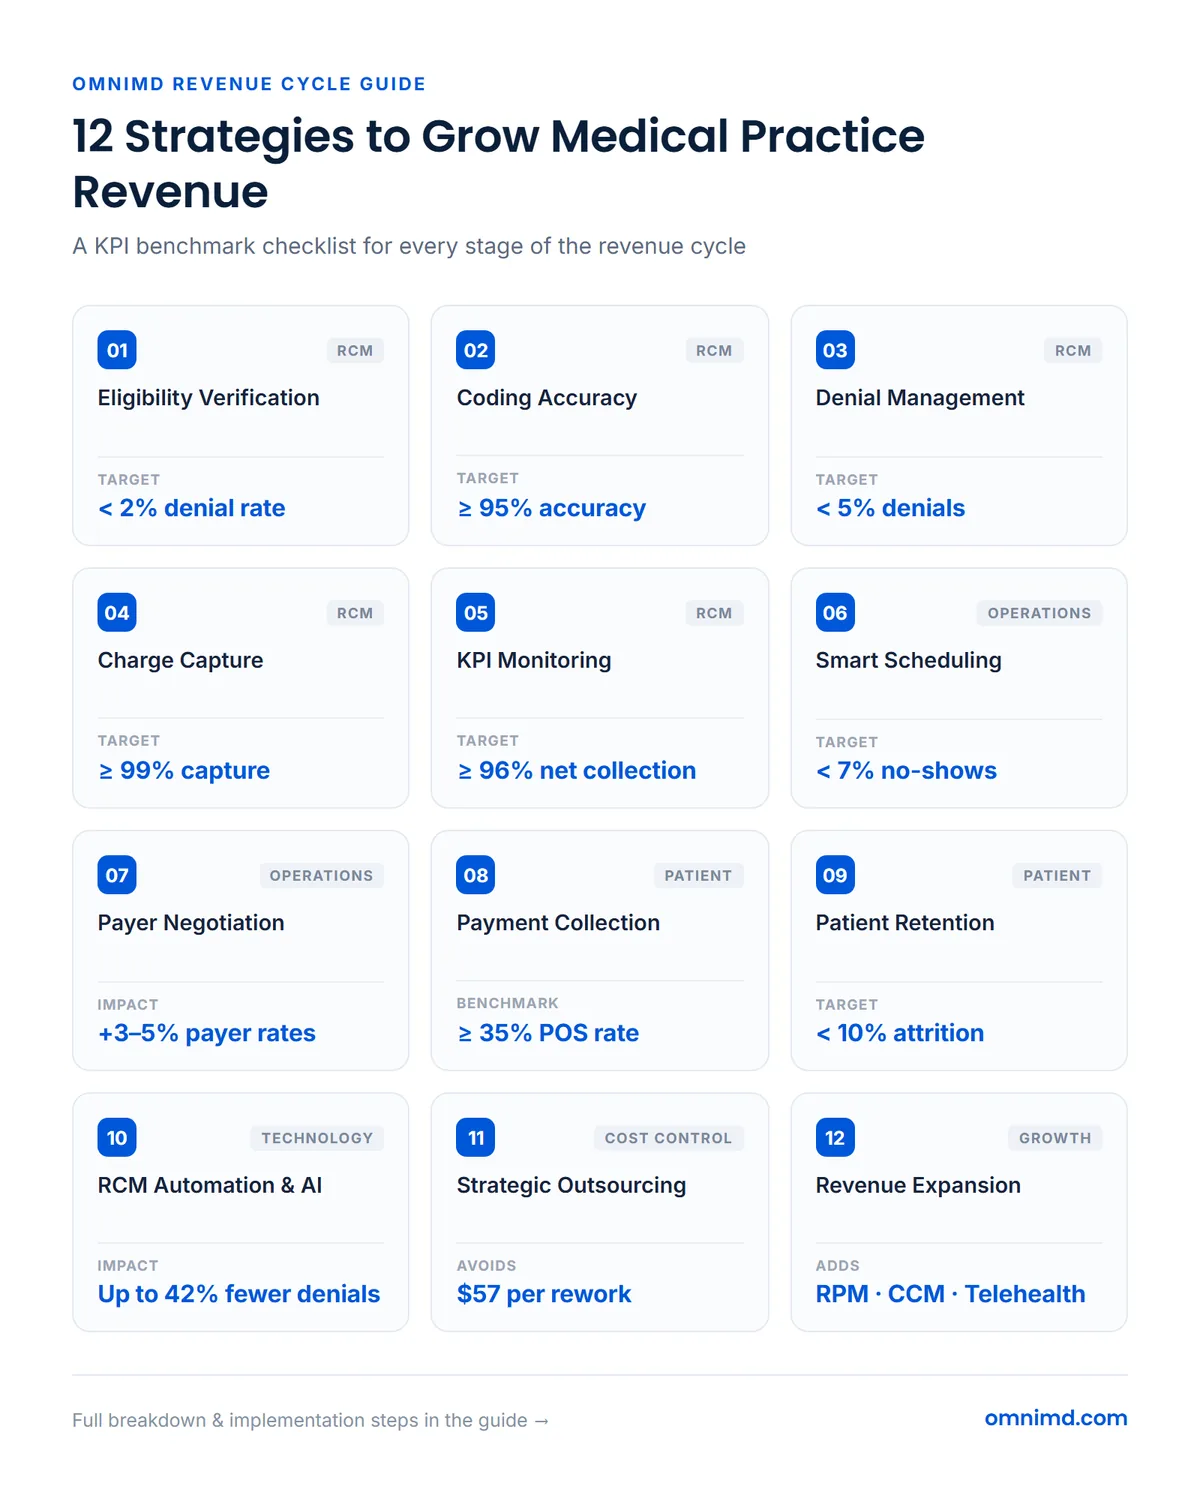Screen dimensions: 1200x1496
Task: Select the RCM tag on Coding Accuracy card
Action: [714, 351]
